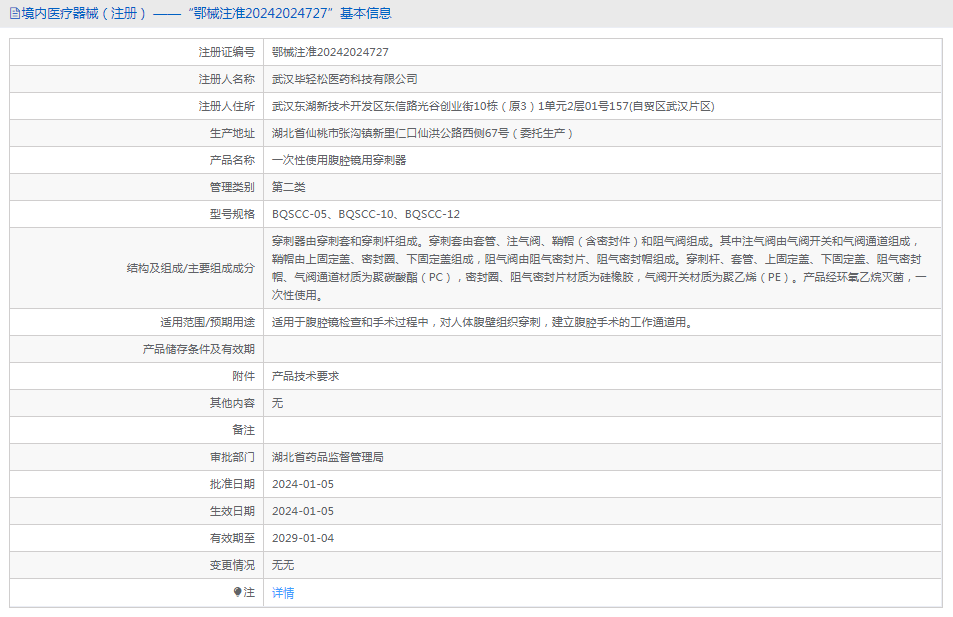The image size is (953, 617).
Task: Click the 批准日期 value 2024-01-05
Action: coord(303,484)
